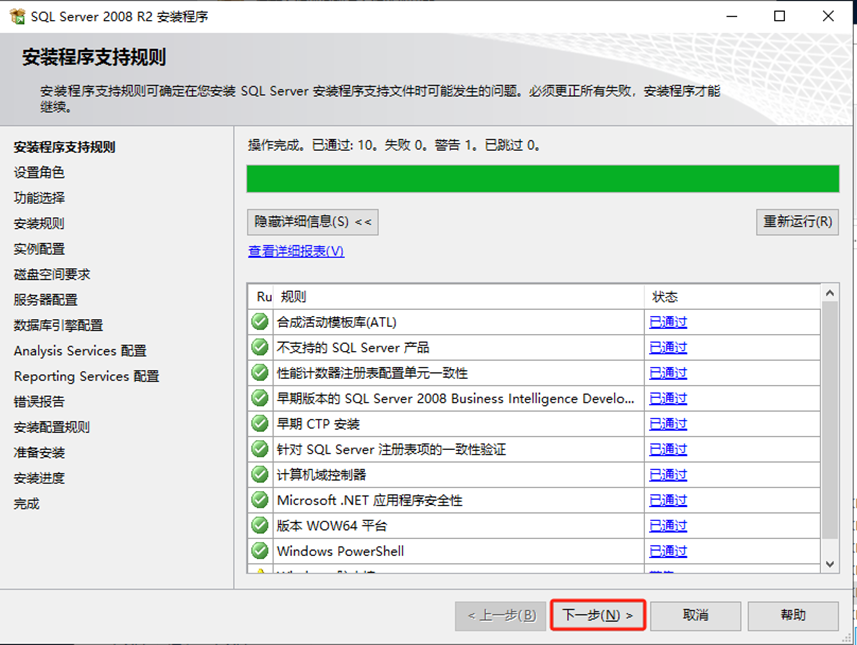
Task: Click the 重新运行(R) button
Action: pos(797,222)
